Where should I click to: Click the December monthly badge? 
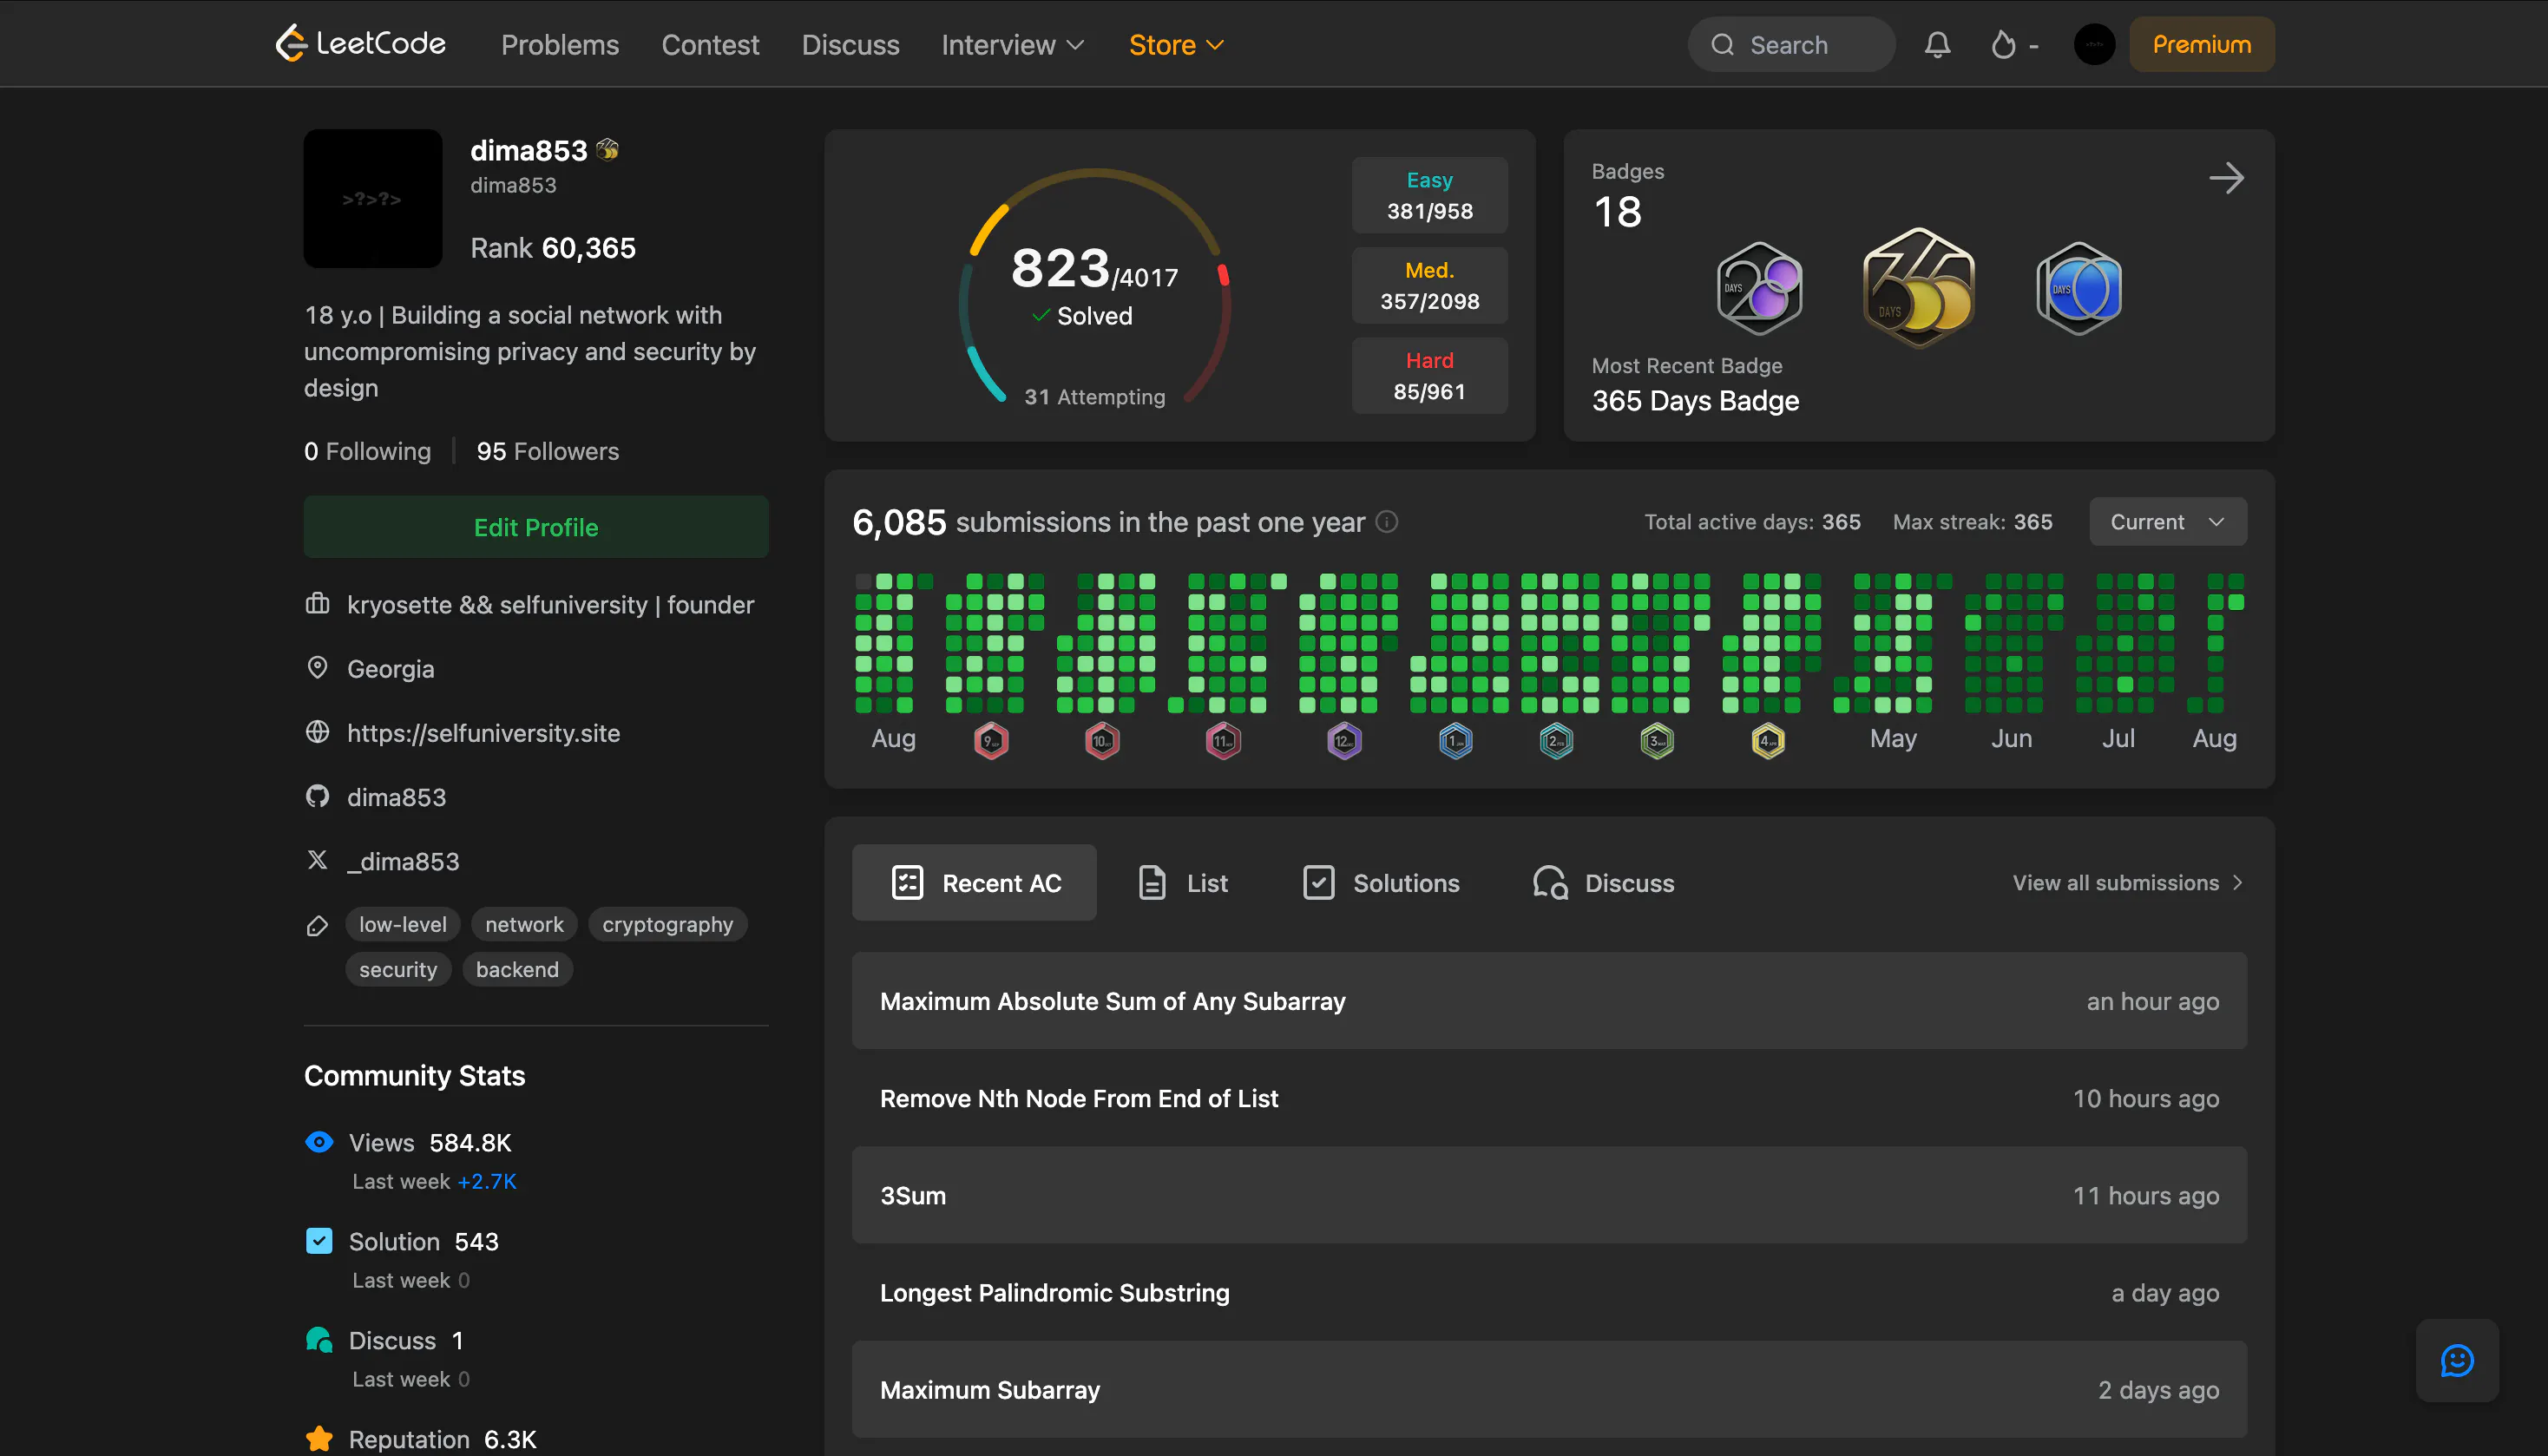[x=1344, y=741]
